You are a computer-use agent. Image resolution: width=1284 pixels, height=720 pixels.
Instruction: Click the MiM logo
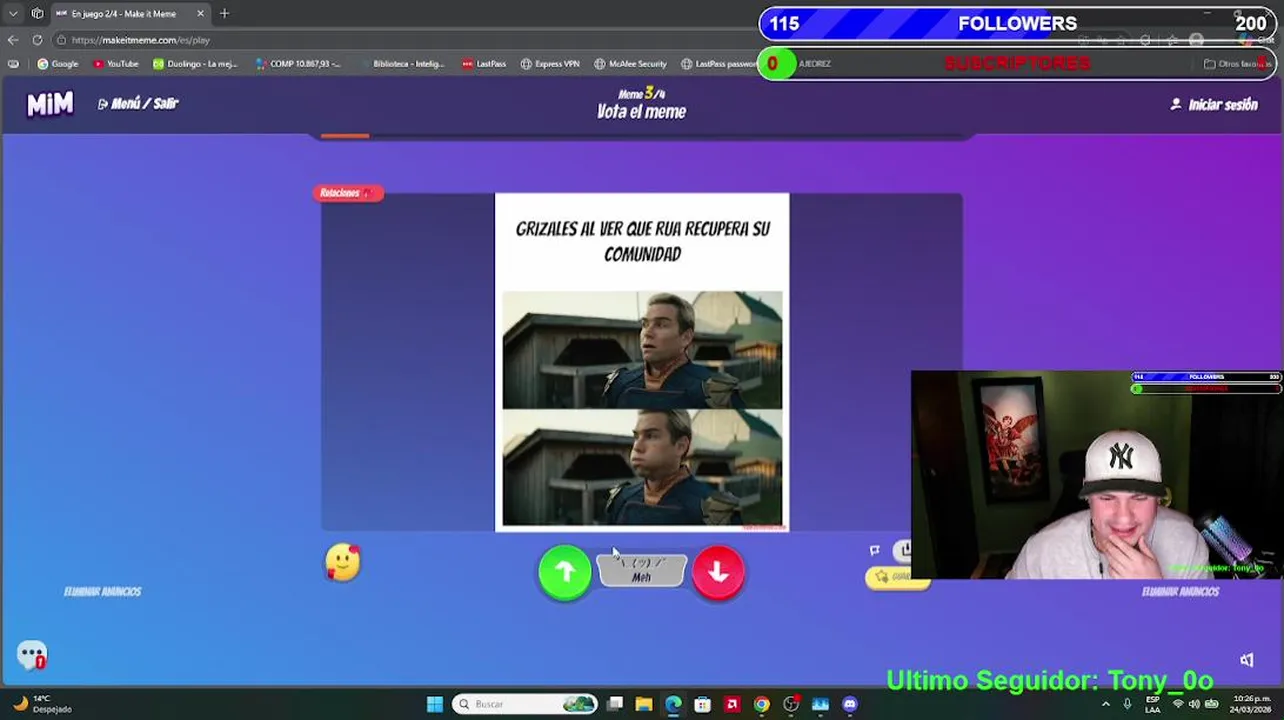50,104
